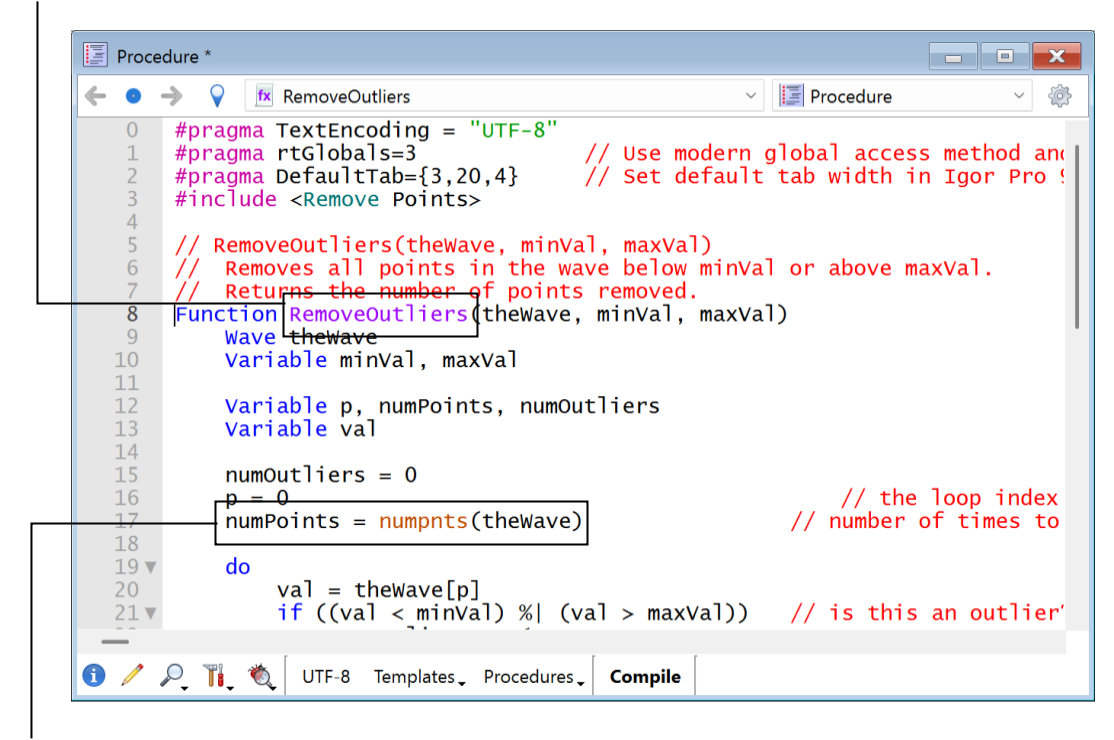
Task: Click the vertical scrollbar thumb
Action: click(x=1076, y=235)
